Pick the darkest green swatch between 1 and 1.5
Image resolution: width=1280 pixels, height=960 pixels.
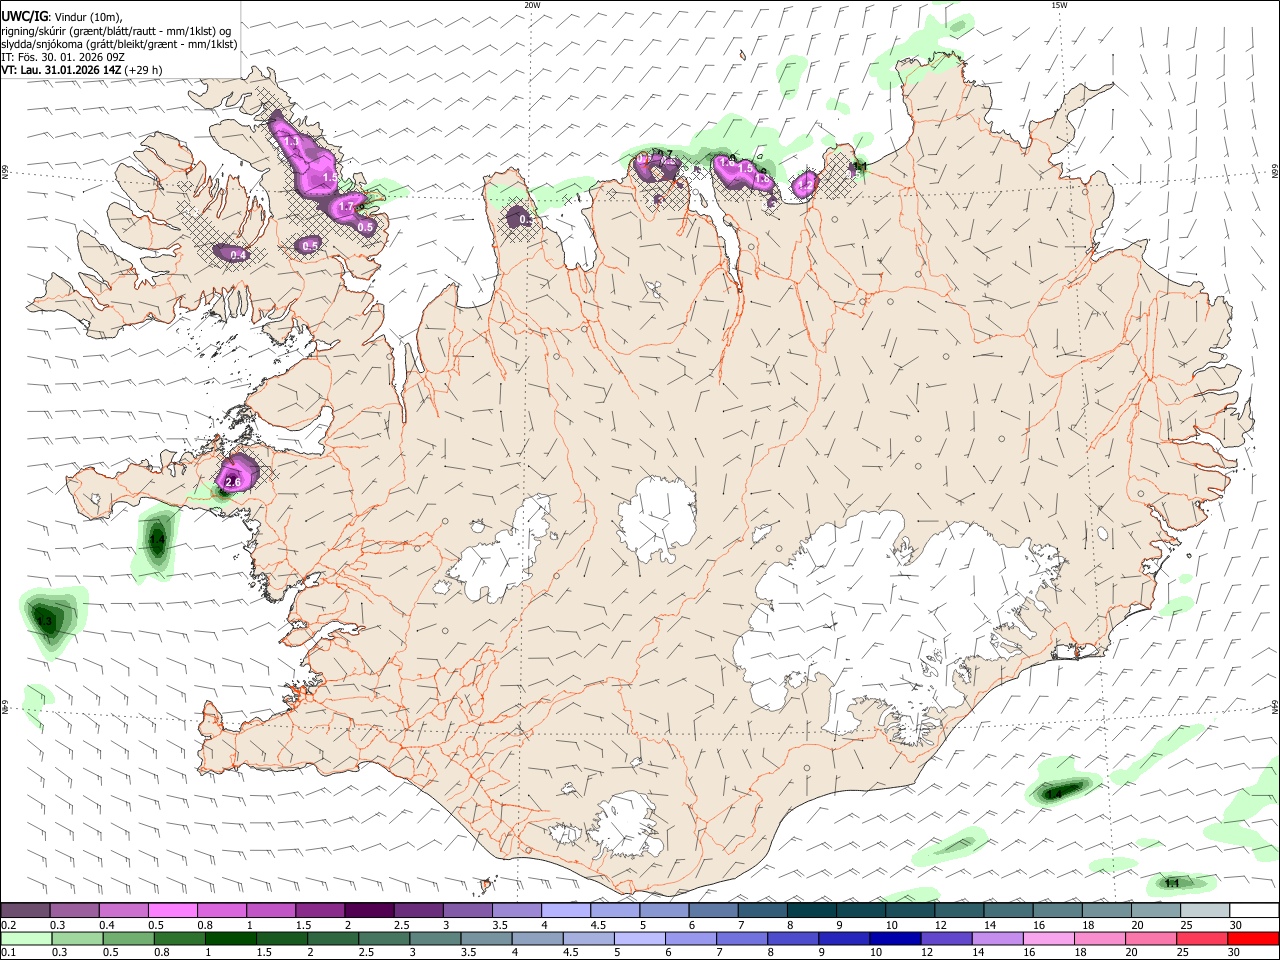point(230,939)
